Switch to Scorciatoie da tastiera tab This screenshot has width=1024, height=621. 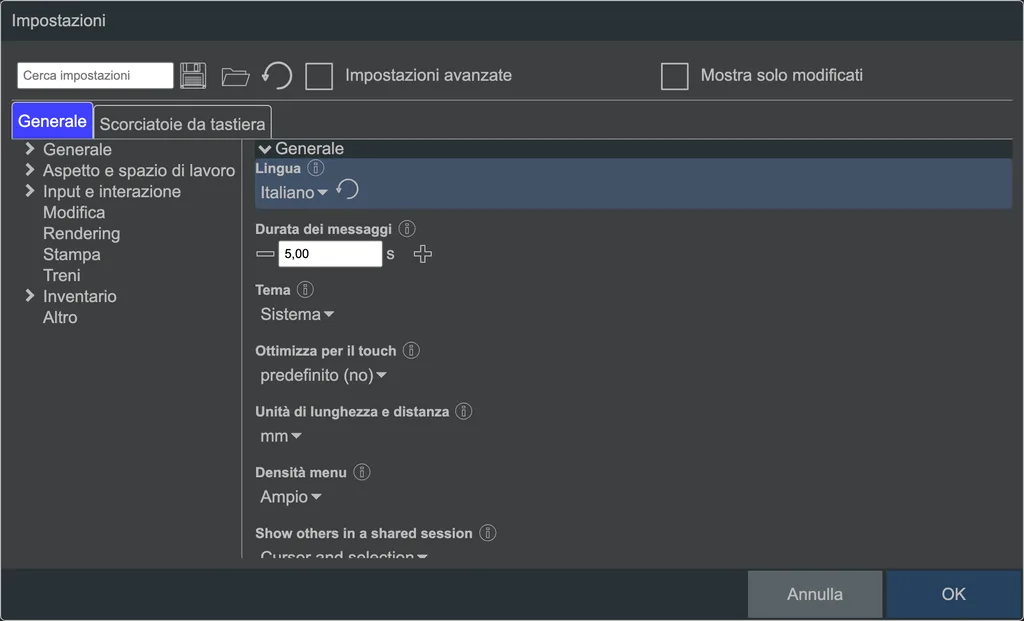click(x=182, y=123)
